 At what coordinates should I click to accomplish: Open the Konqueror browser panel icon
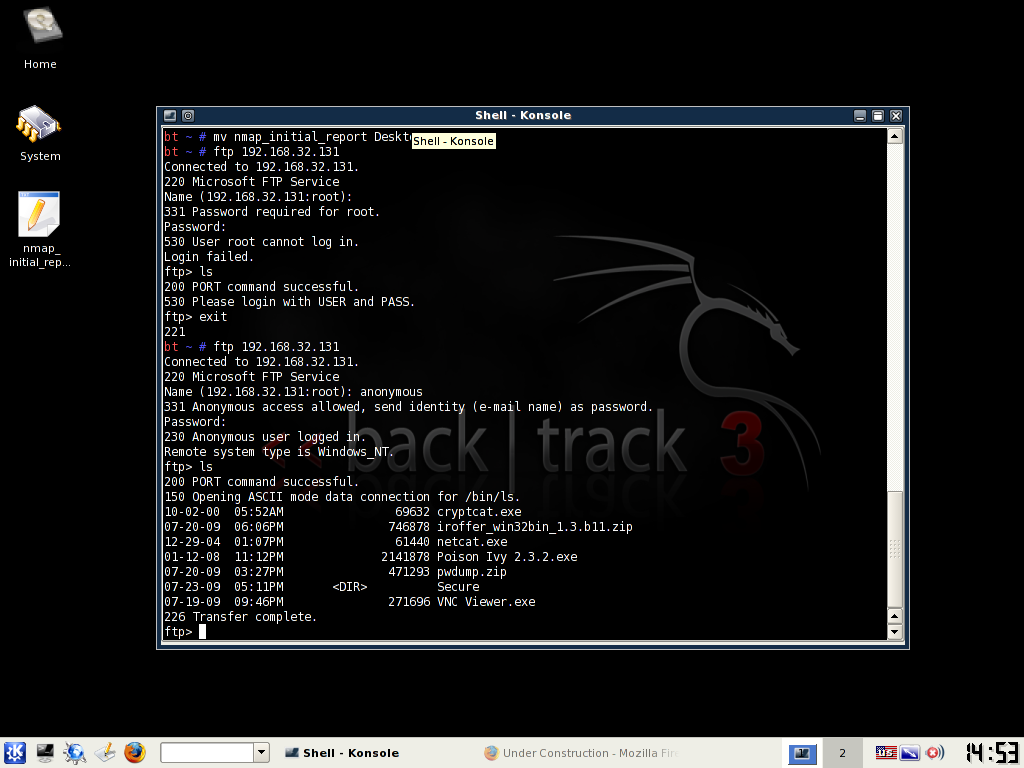pos(74,752)
